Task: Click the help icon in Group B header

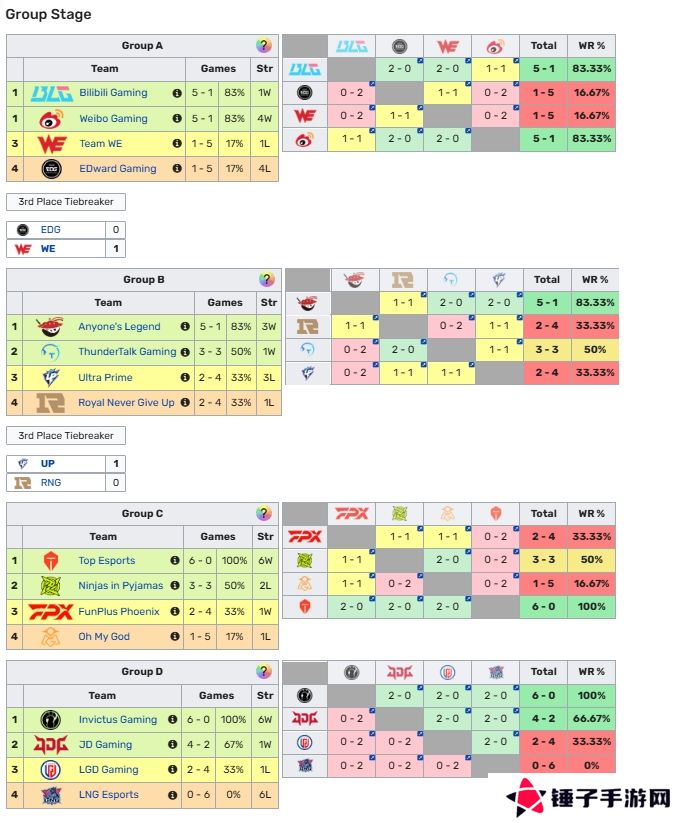Action: coord(267,280)
